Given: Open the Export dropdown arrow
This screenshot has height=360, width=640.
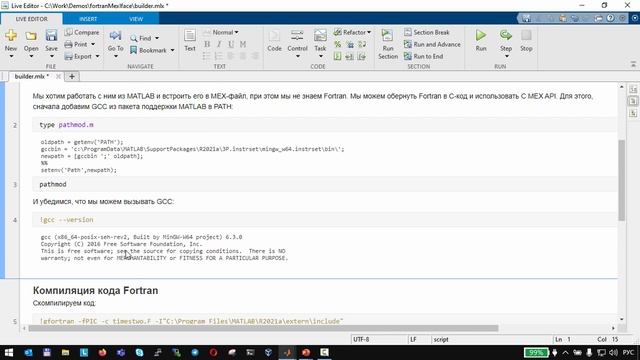Looking at the screenshot, I should pos(97,56).
